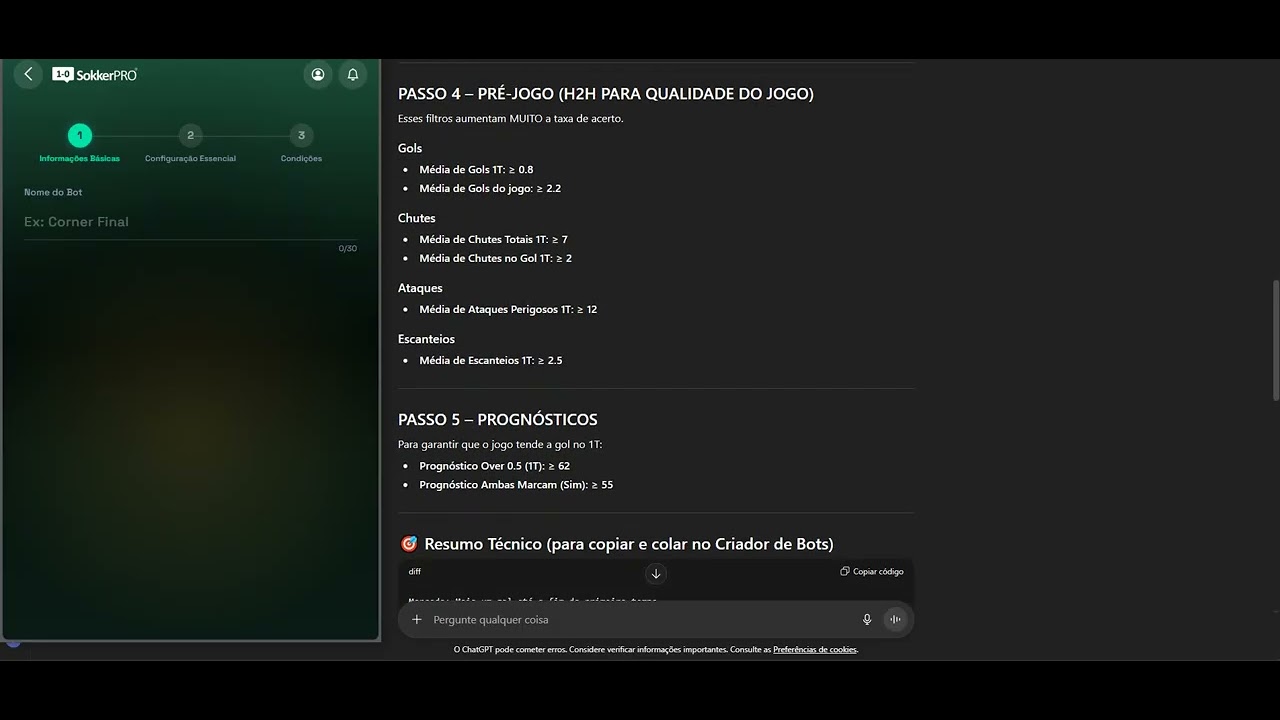This screenshot has width=1280, height=720.
Task: Open the SokkerPRO logo home
Action: point(95,75)
